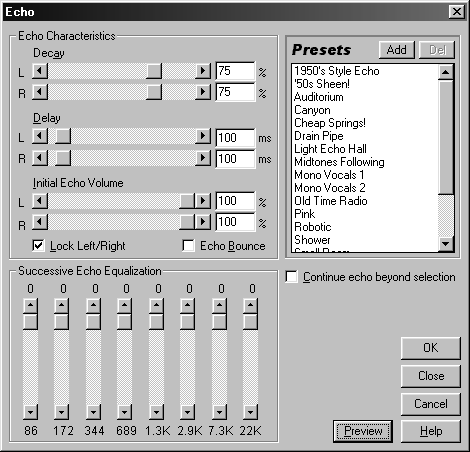Click the presets list scroll up arrow

(446, 72)
